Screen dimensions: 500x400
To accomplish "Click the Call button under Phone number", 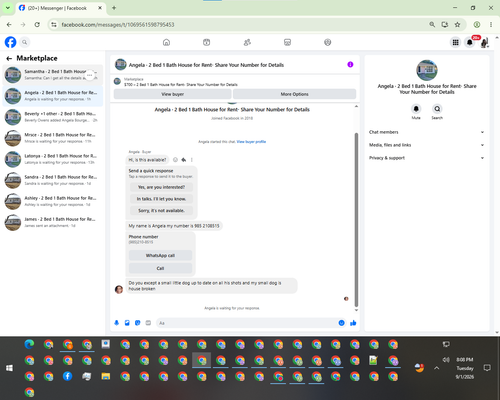I will [160, 268].
